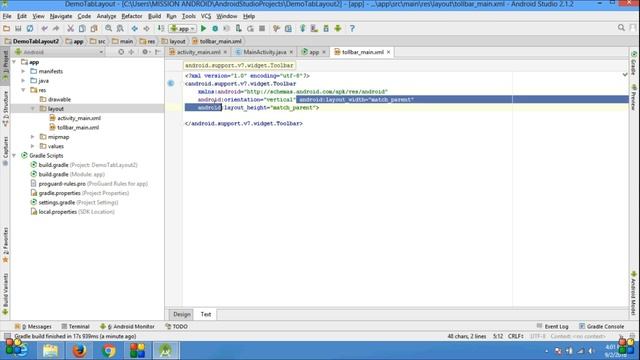Open the TODO tool window
This screenshot has height=360, width=640.
point(176,327)
